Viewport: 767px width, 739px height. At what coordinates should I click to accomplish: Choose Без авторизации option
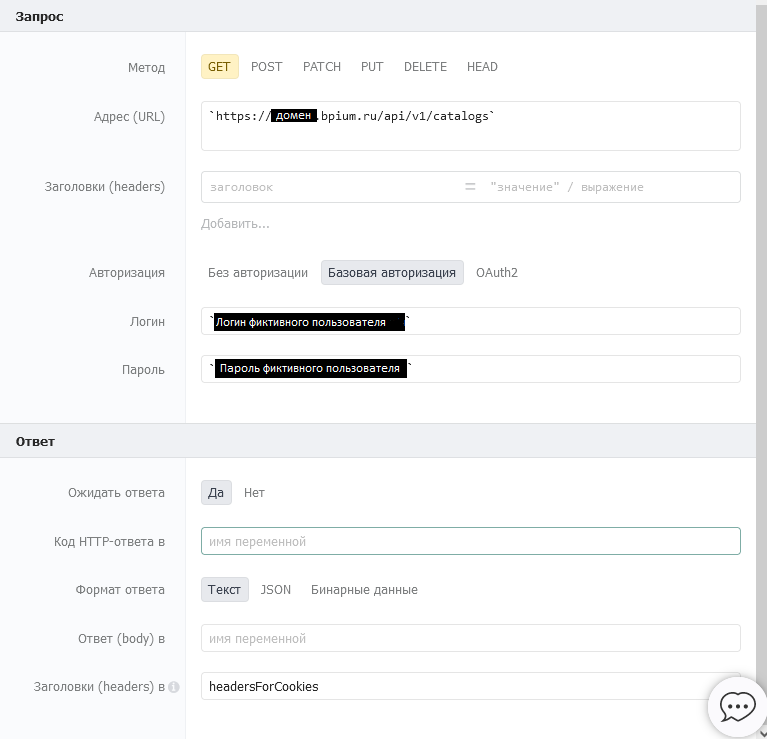coord(258,272)
